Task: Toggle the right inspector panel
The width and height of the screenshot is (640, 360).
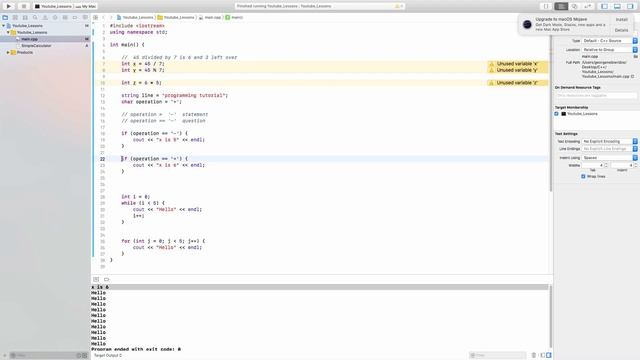Action: [630, 6]
